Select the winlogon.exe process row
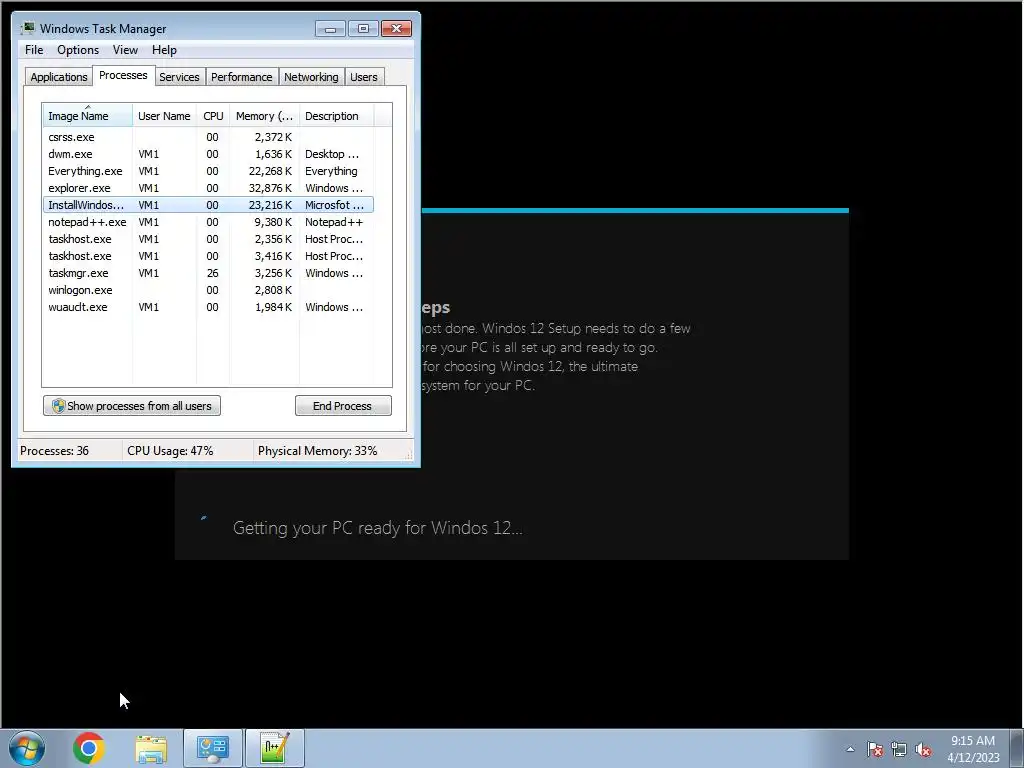The width and height of the screenshot is (1024, 768). tap(208, 290)
